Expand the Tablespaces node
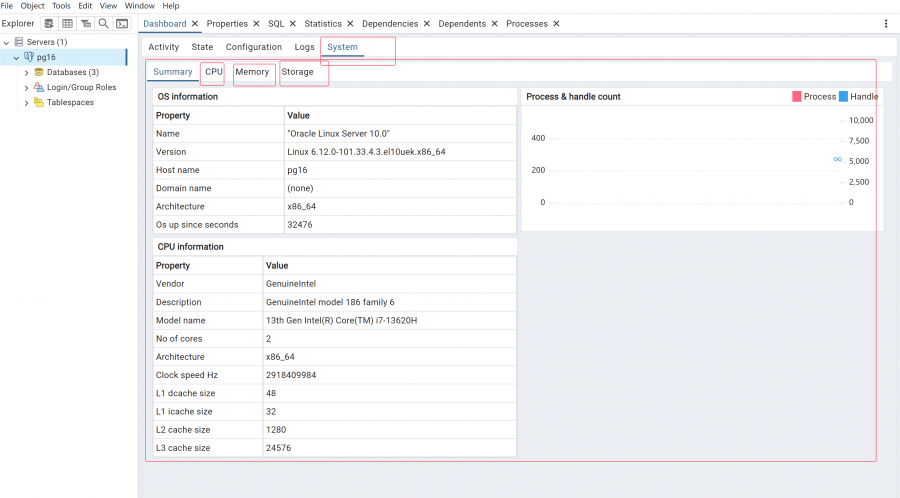Image resolution: width=900 pixels, height=498 pixels. 26,103
